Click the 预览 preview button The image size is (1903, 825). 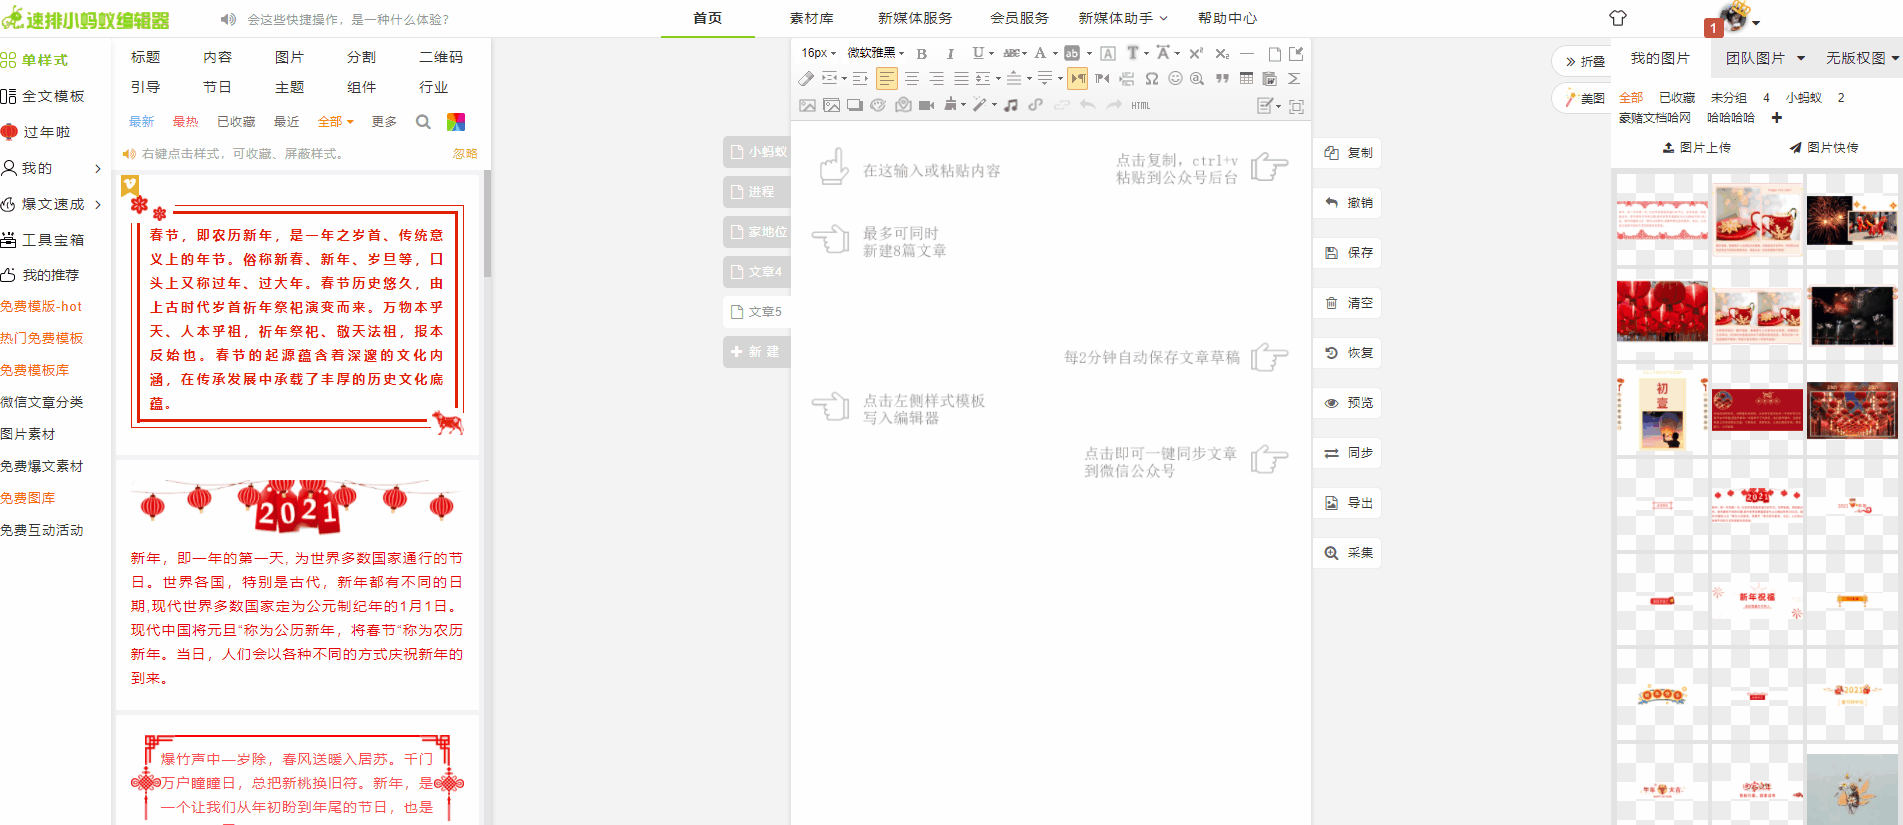tap(1347, 403)
